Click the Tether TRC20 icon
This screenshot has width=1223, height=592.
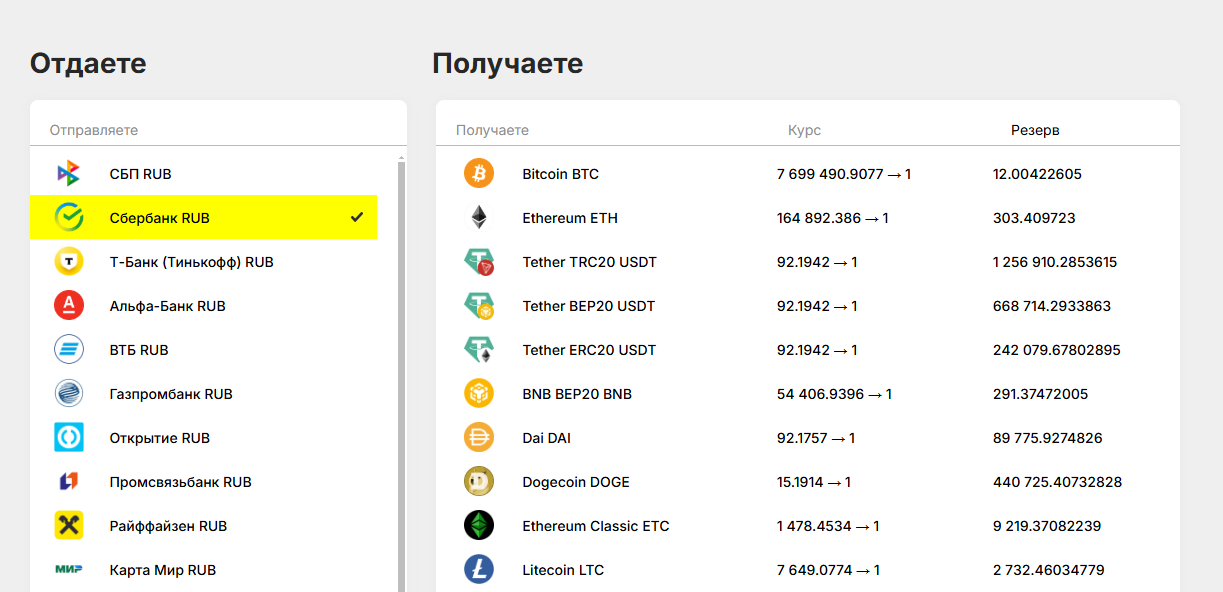(x=479, y=262)
